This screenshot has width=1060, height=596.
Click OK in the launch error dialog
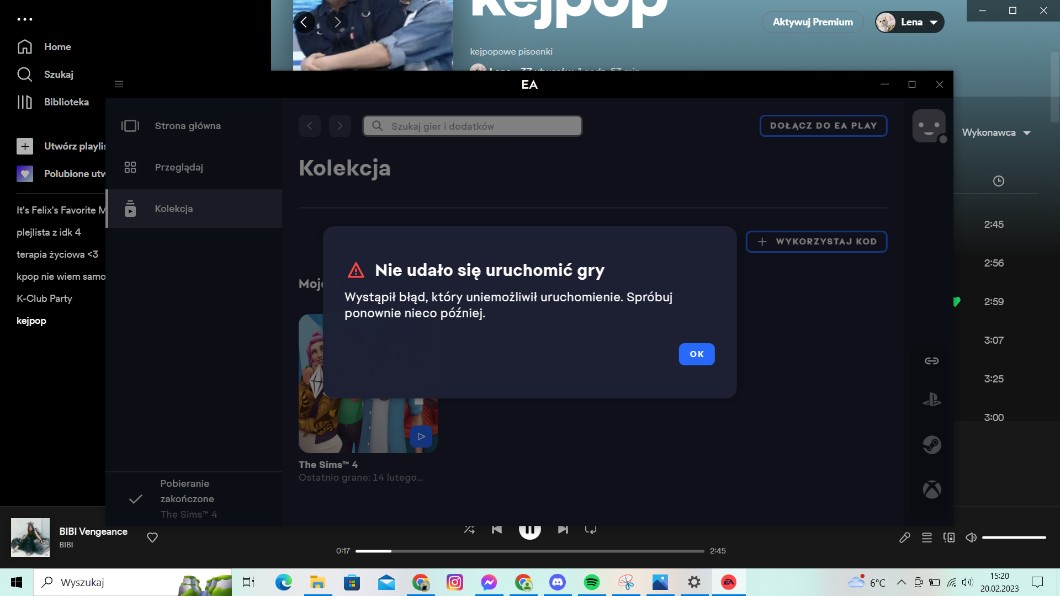[x=696, y=354]
